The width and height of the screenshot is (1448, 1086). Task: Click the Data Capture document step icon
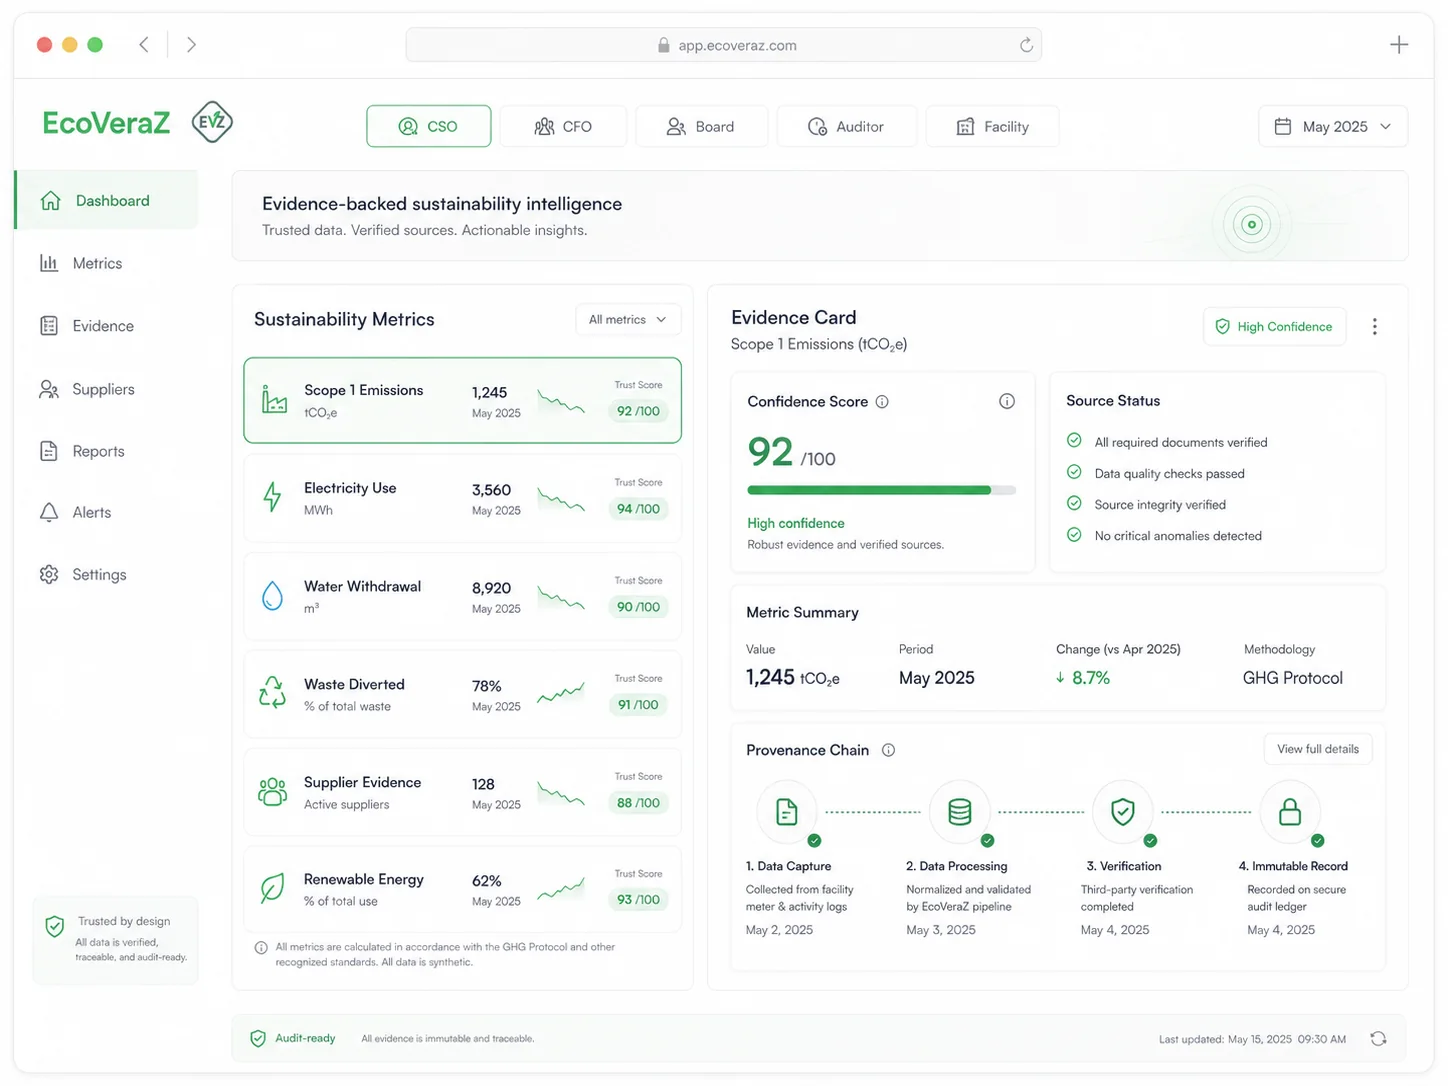pyautogui.click(x=787, y=812)
